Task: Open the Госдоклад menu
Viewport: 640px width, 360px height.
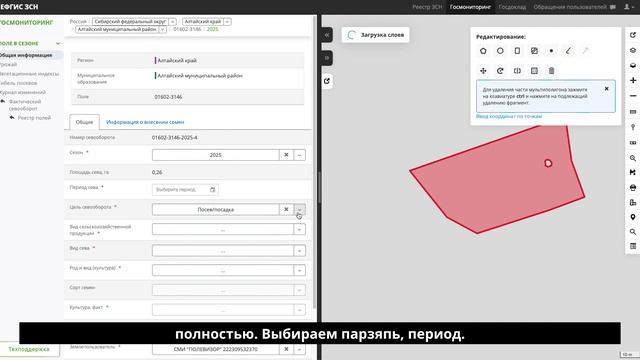Action: (512, 7)
